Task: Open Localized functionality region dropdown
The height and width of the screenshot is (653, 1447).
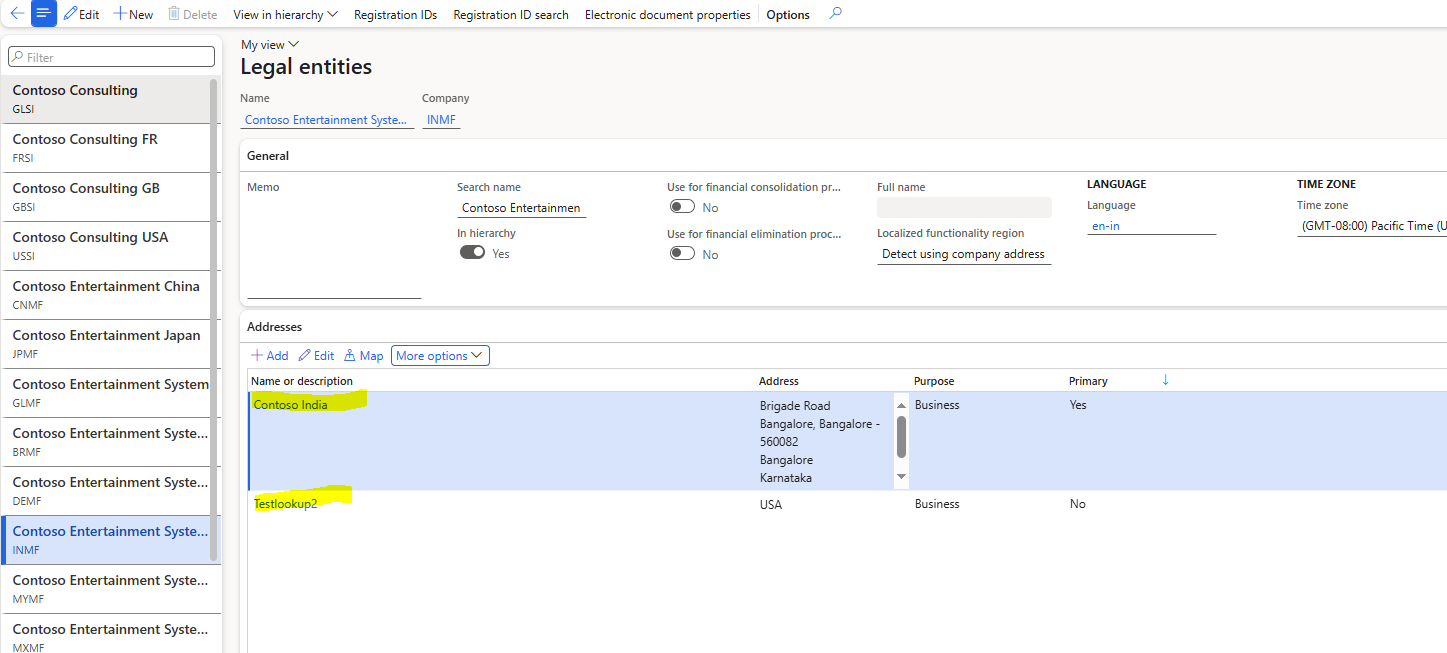Action: click(964, 254)
